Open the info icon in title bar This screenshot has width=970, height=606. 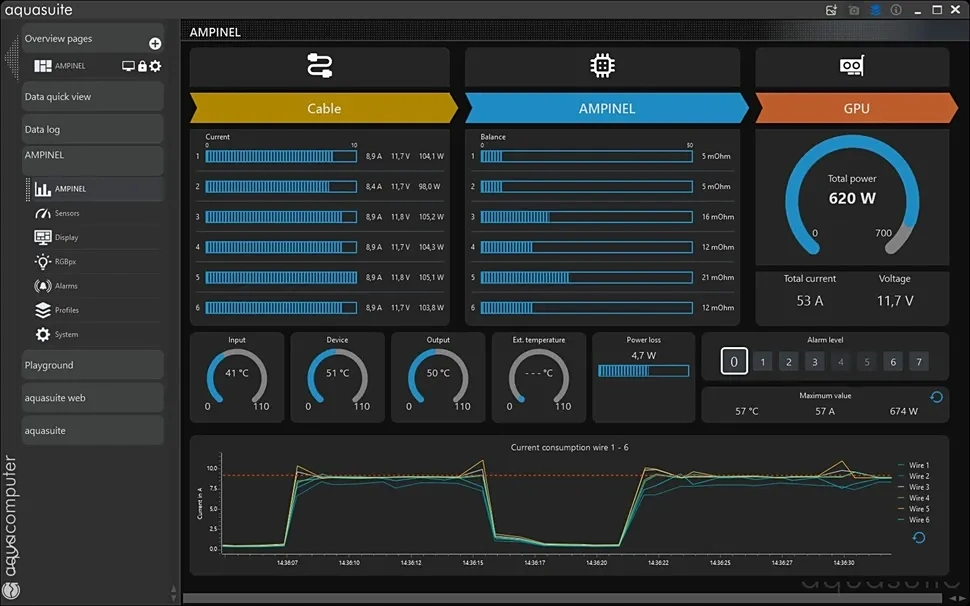[896, 10]
